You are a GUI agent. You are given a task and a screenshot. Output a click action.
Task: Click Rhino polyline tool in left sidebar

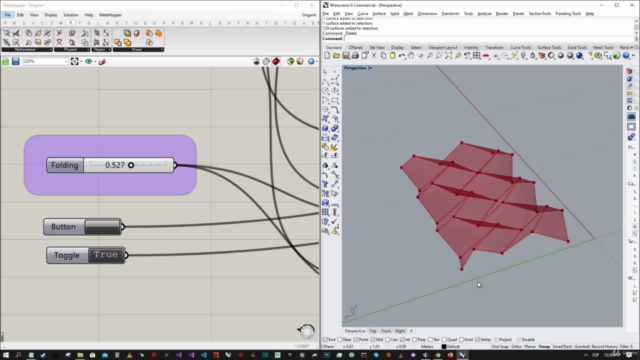[x=326, y=81]
